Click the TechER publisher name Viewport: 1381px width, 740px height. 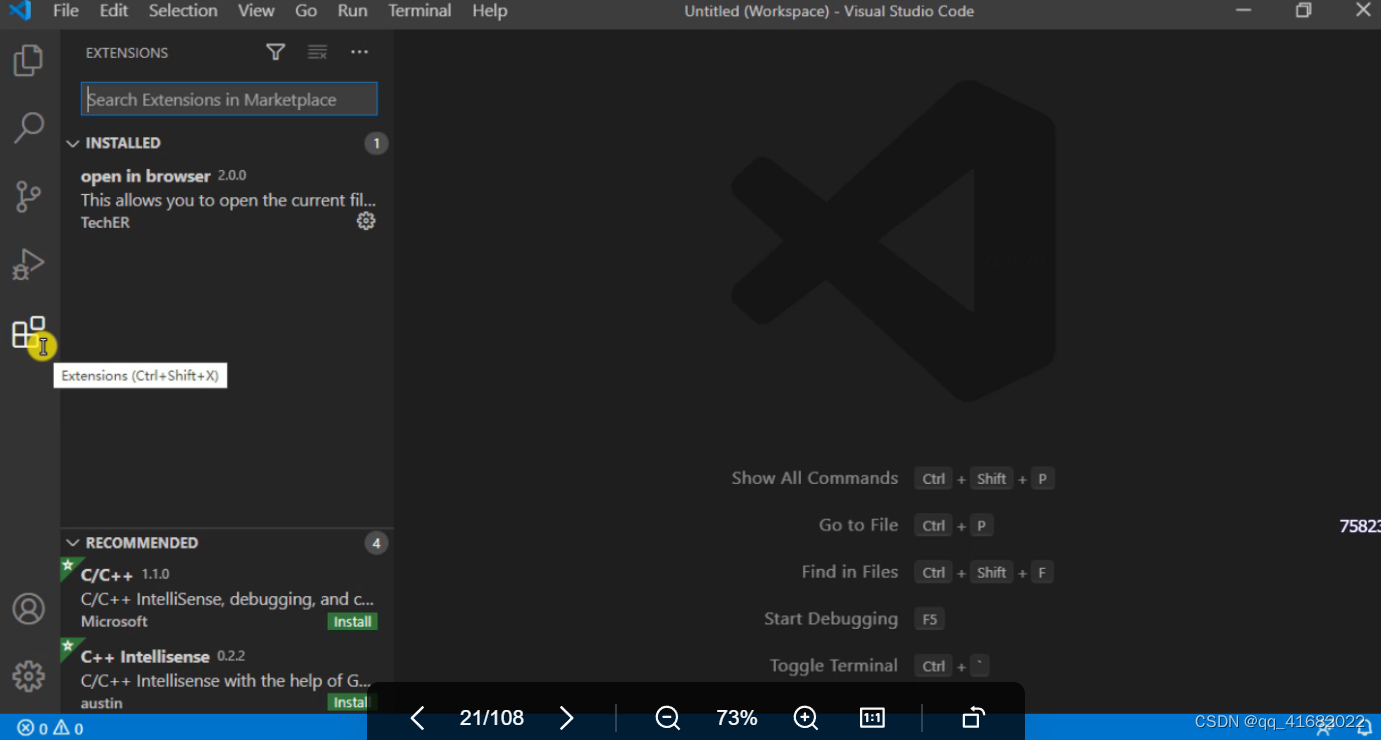105,223
